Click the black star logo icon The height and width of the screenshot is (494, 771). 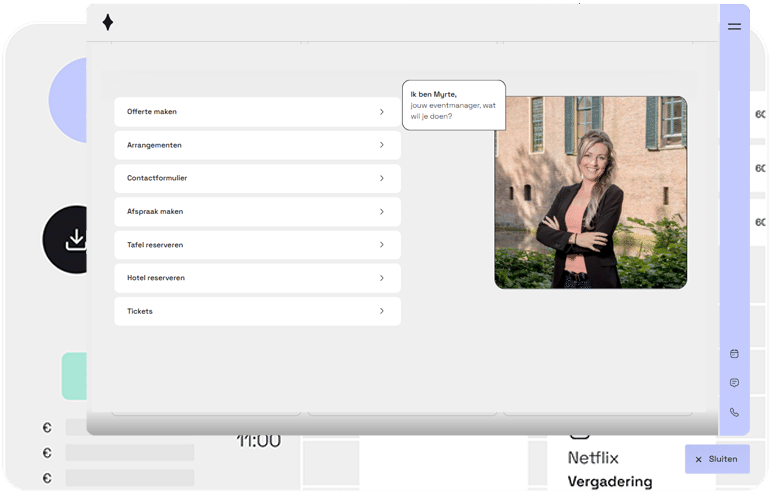[108, 22]
